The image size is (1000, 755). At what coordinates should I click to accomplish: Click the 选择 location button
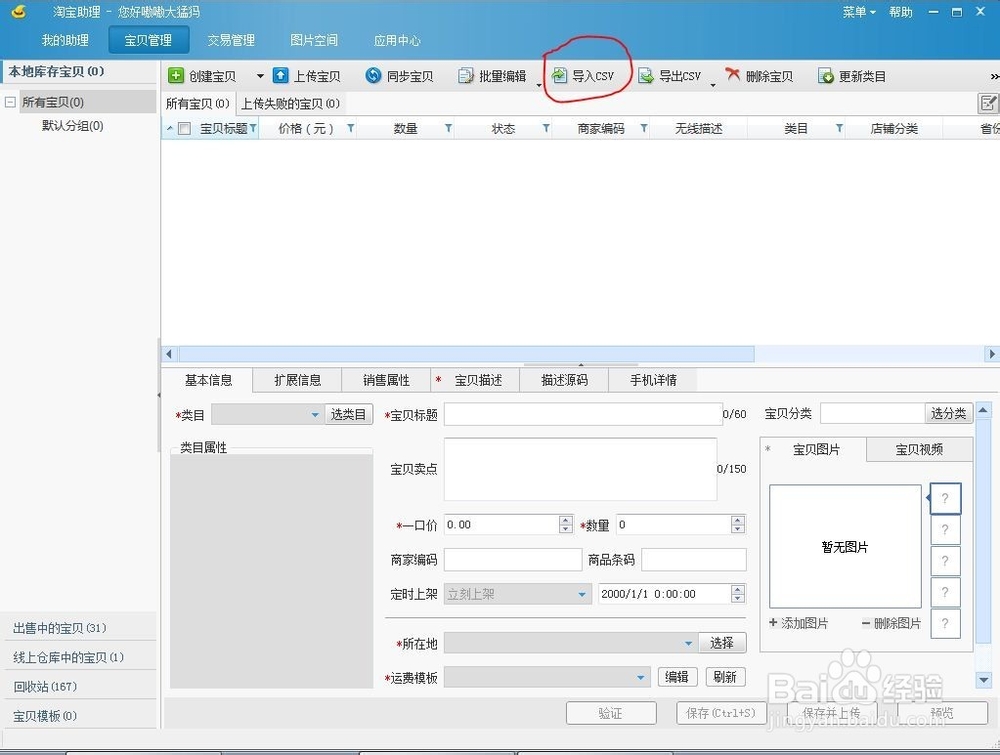pyautogui.click(x=722, y=643)
